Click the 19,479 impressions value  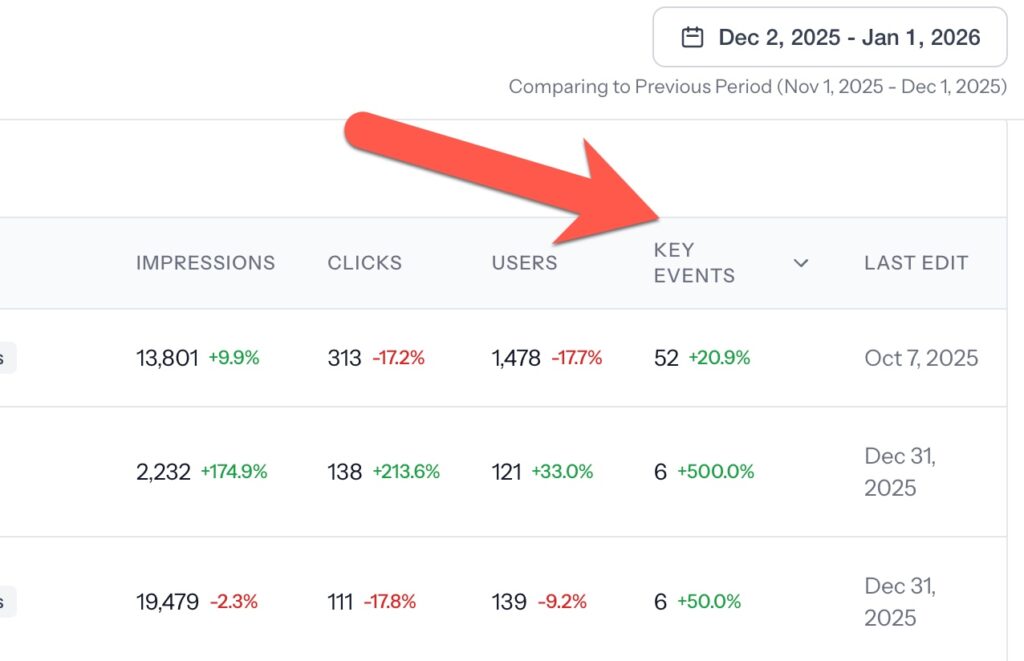pyautogui.click(x=167, y=602)
